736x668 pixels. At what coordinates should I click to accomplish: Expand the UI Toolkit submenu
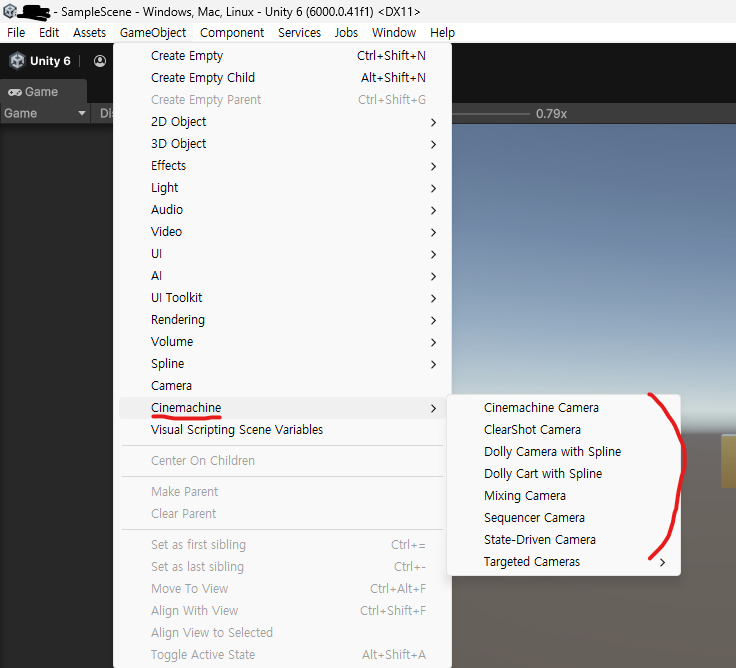285,298
